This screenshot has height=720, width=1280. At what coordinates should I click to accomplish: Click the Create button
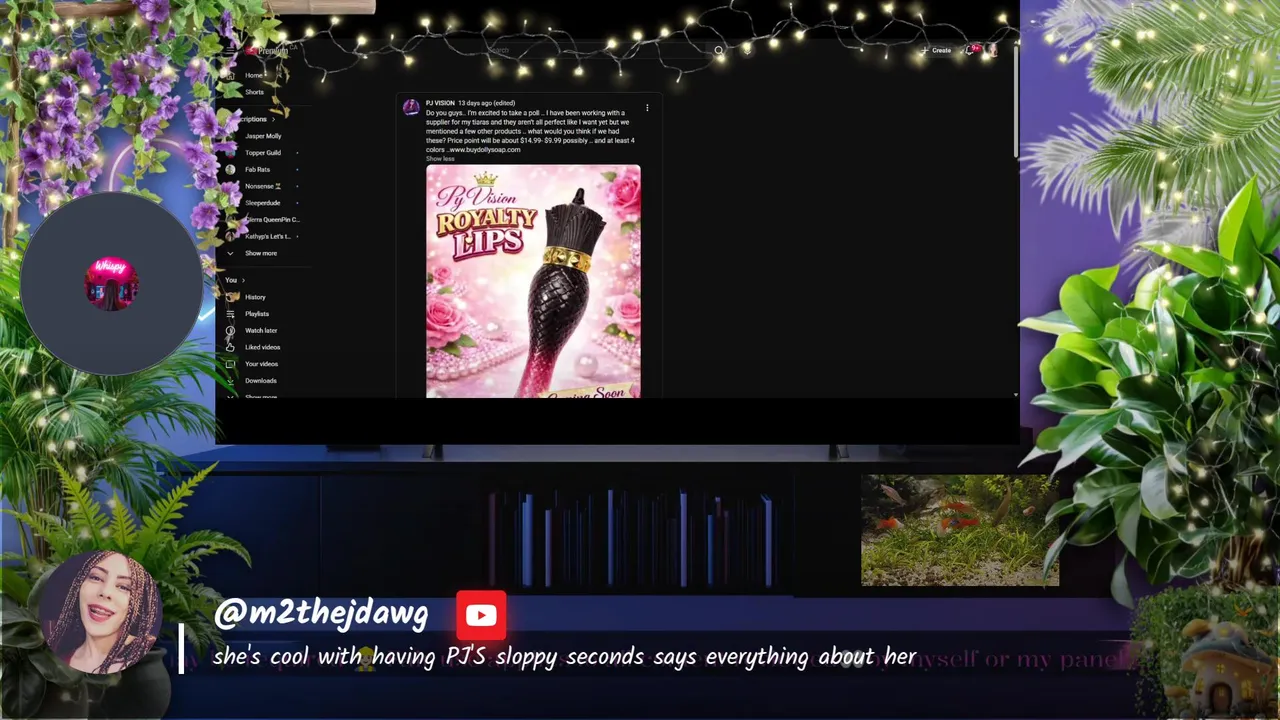937,50
